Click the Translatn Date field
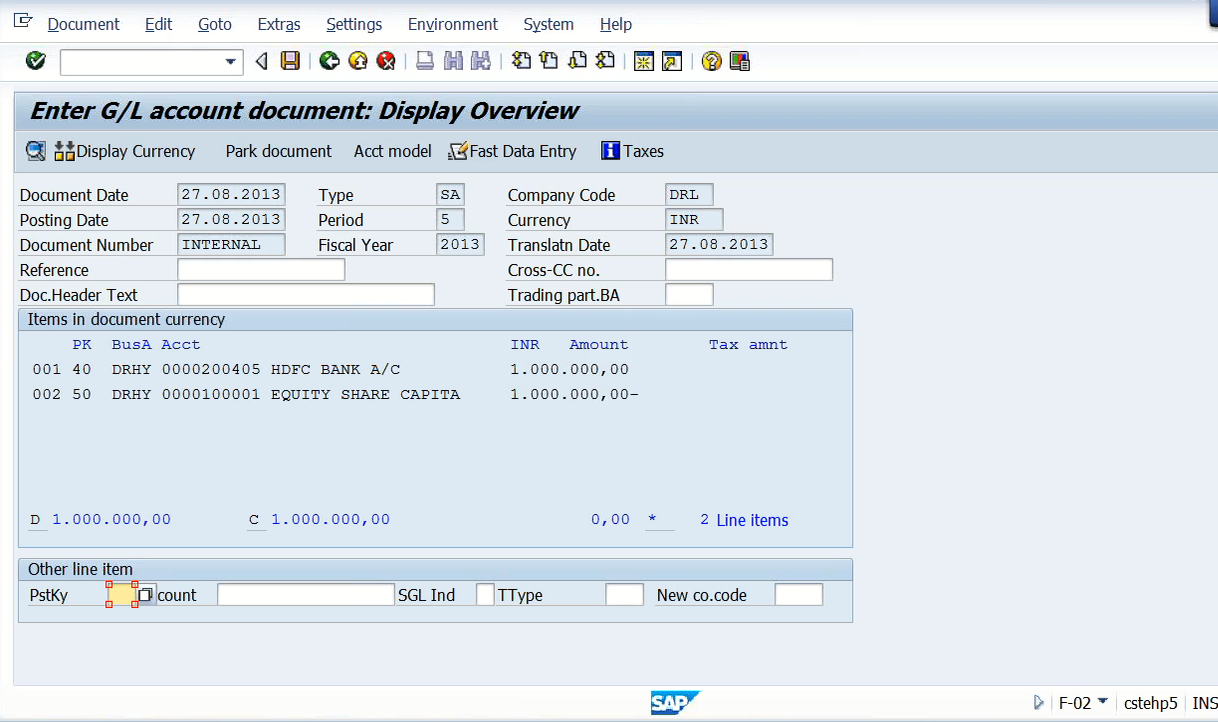1218x722 pixels. [719, 245]
